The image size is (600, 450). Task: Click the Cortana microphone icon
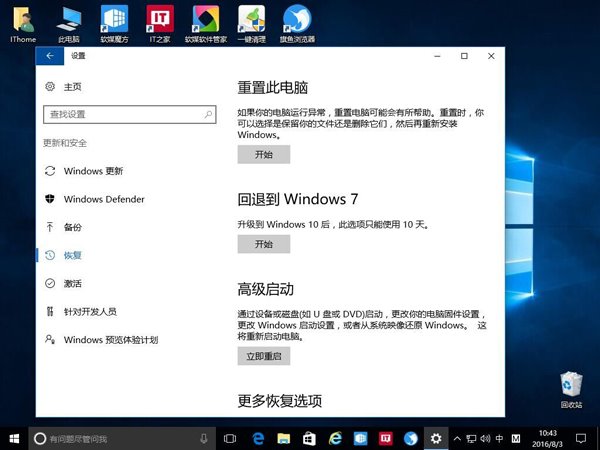tap(204, 439)
